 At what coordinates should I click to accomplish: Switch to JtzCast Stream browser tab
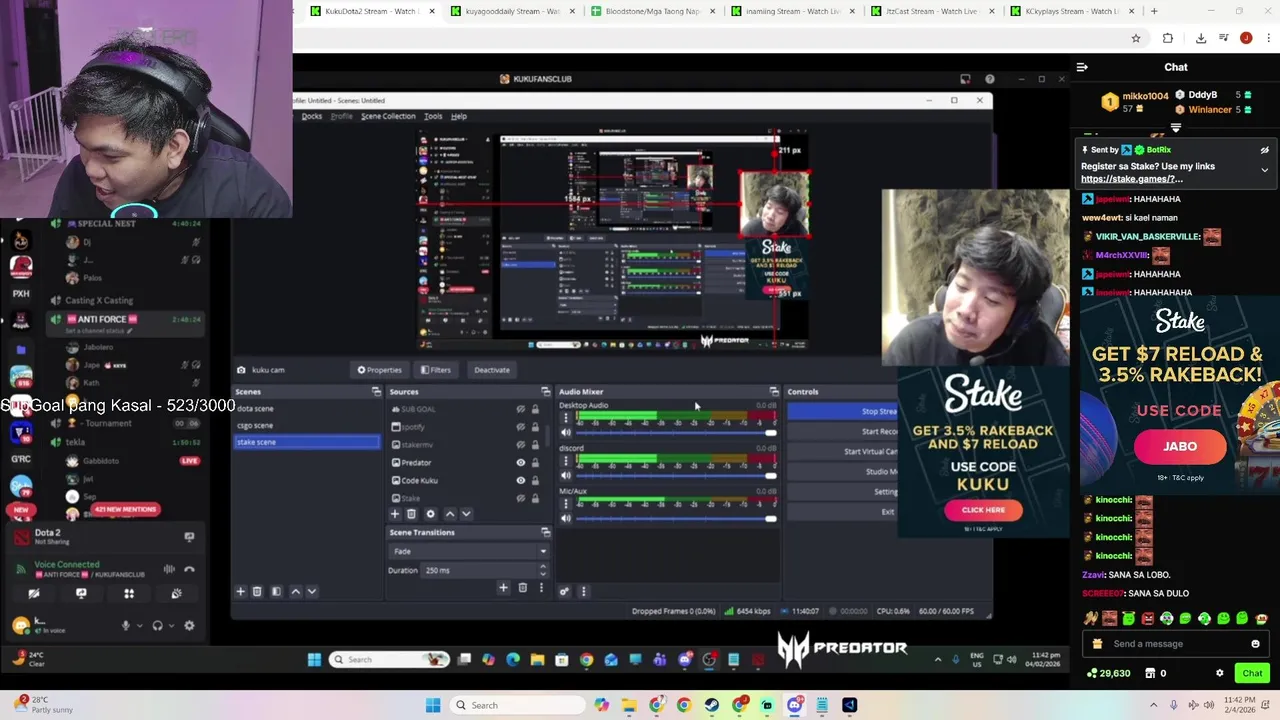(x=930, y=11)
